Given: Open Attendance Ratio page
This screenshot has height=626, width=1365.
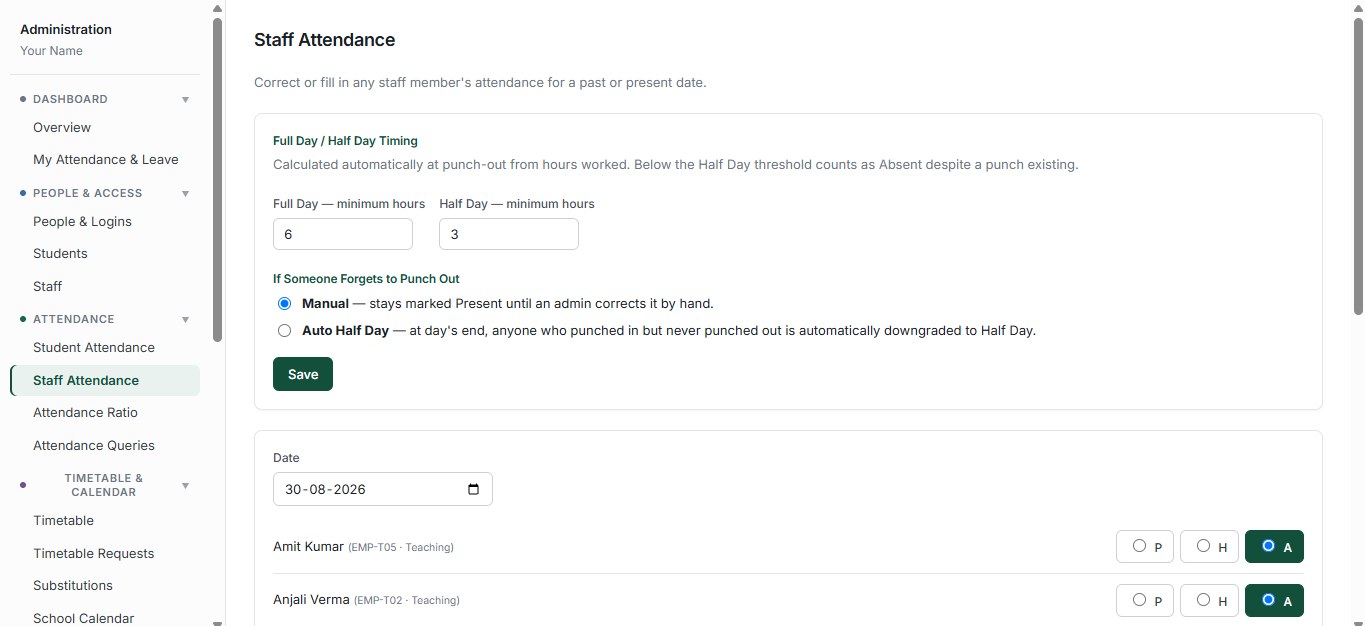Looking at the screenshot, I should (x=85, y=413).
